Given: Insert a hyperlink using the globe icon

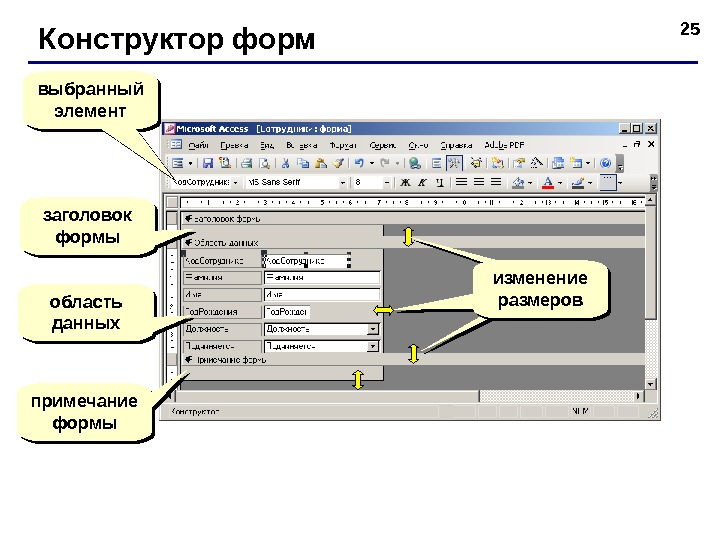Looking at the screenshot, I should (415, 163).
